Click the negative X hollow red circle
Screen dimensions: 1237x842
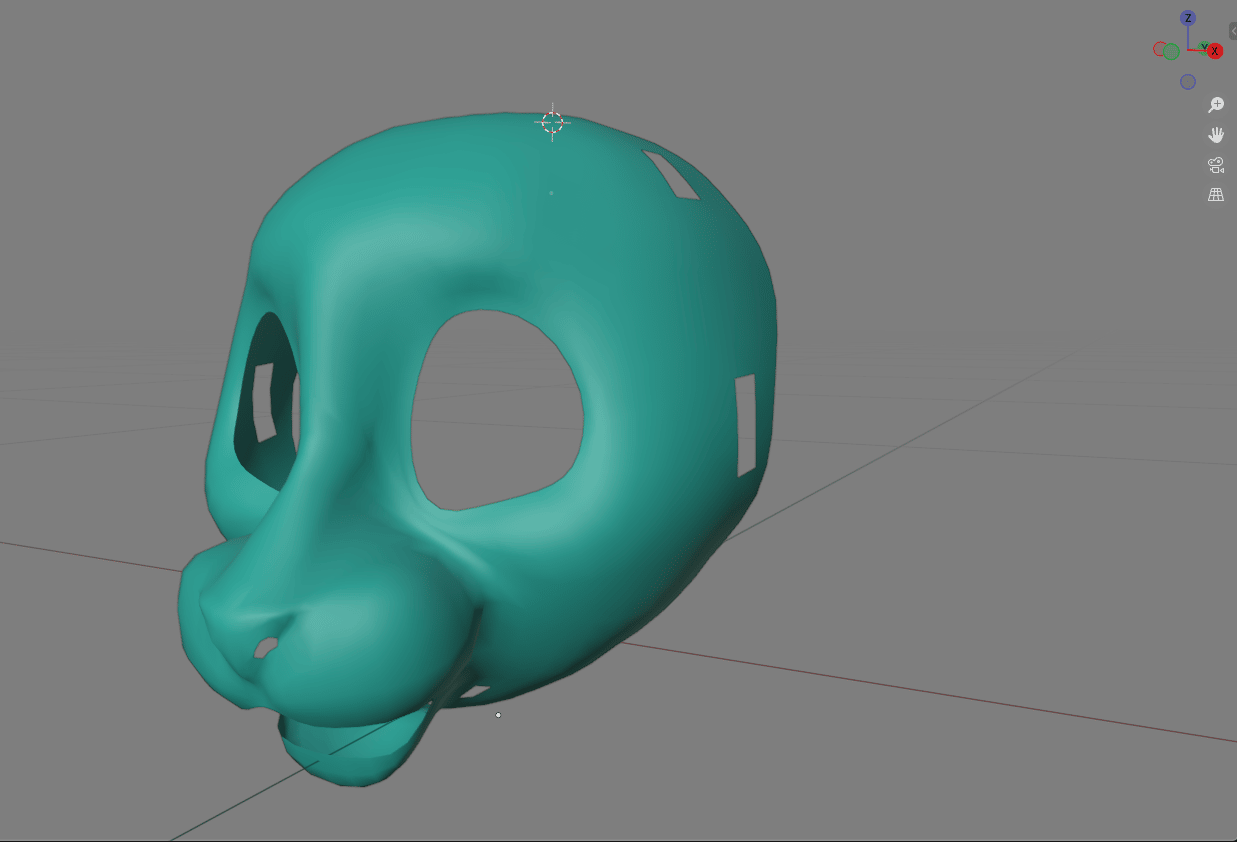click(1160, 48)
